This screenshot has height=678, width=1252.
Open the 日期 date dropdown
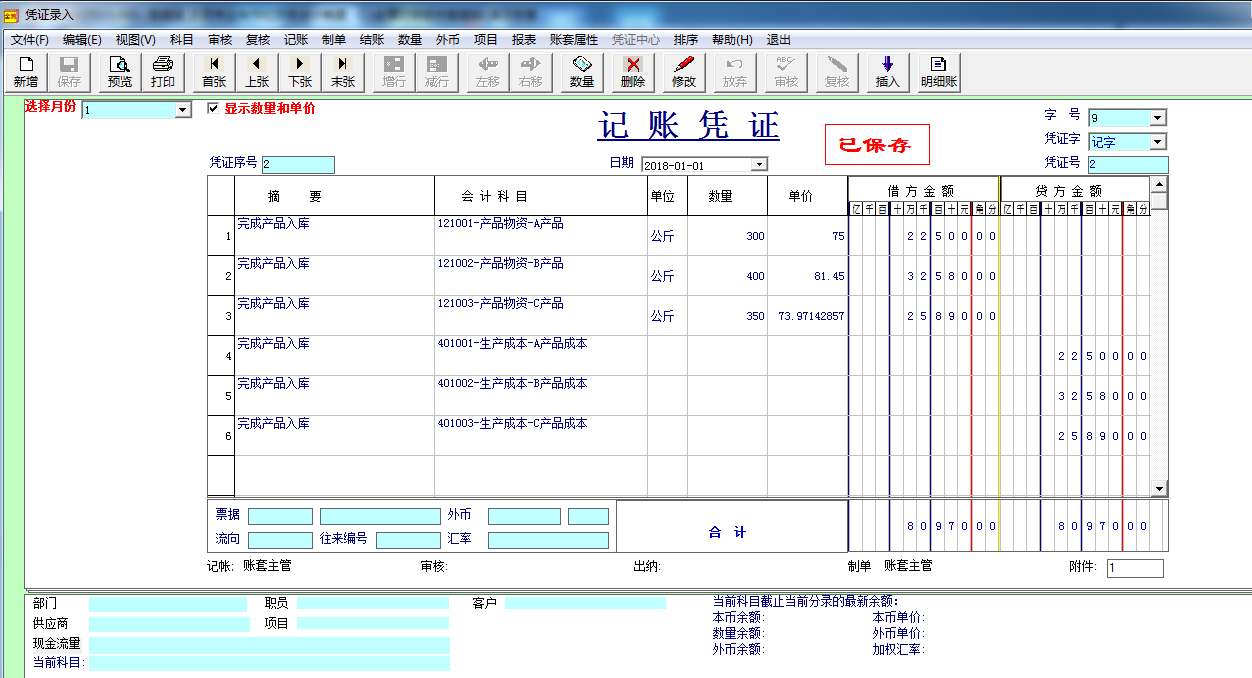[759, 164]
